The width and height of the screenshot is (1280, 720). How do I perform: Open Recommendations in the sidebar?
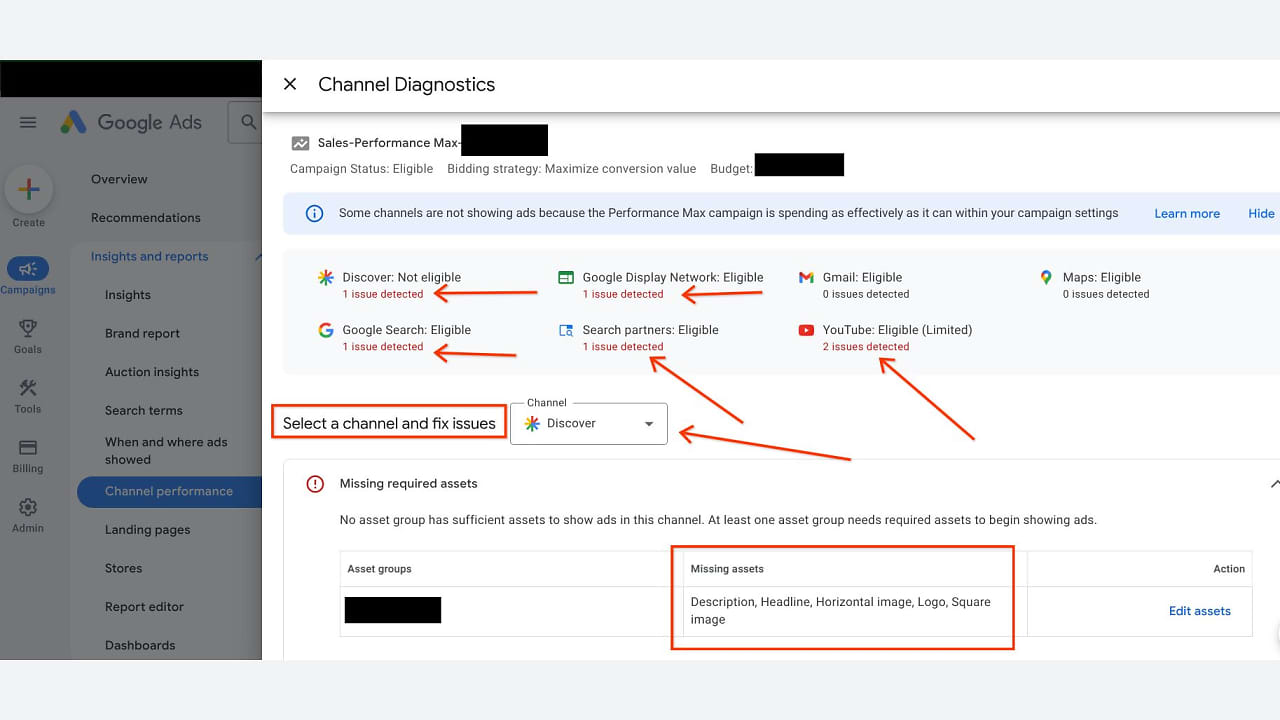click(146, 218)
